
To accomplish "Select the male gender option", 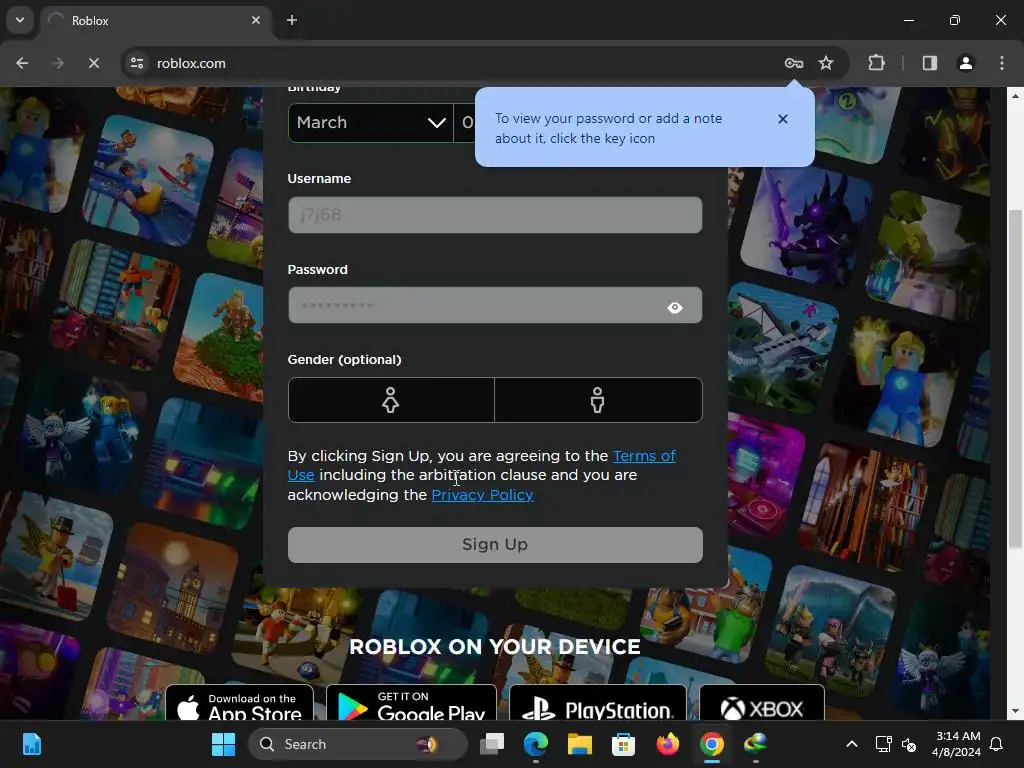I will [598, 400].
